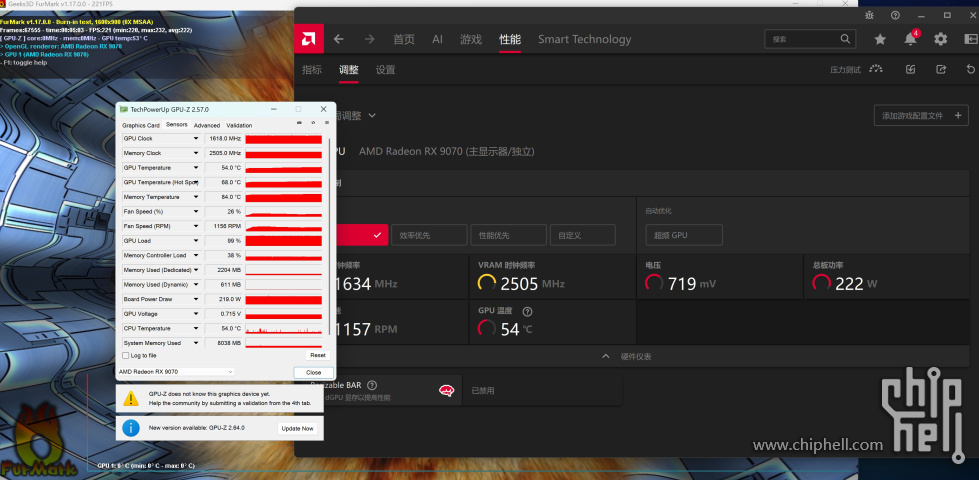Open the bug report tool icon
This screenshot has height=480, width=979.
click(868, 15)
